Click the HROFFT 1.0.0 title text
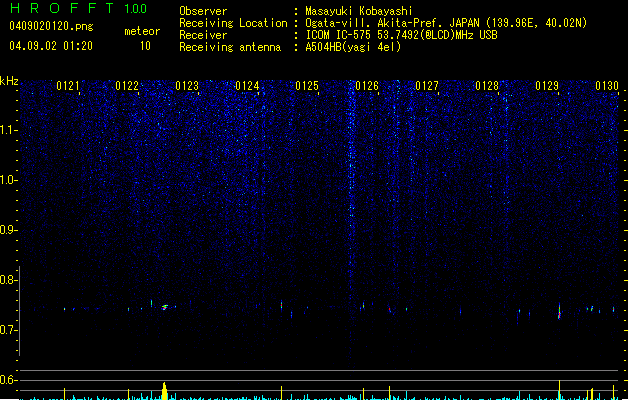Viewport: 629px width, 400px height. 78,8
